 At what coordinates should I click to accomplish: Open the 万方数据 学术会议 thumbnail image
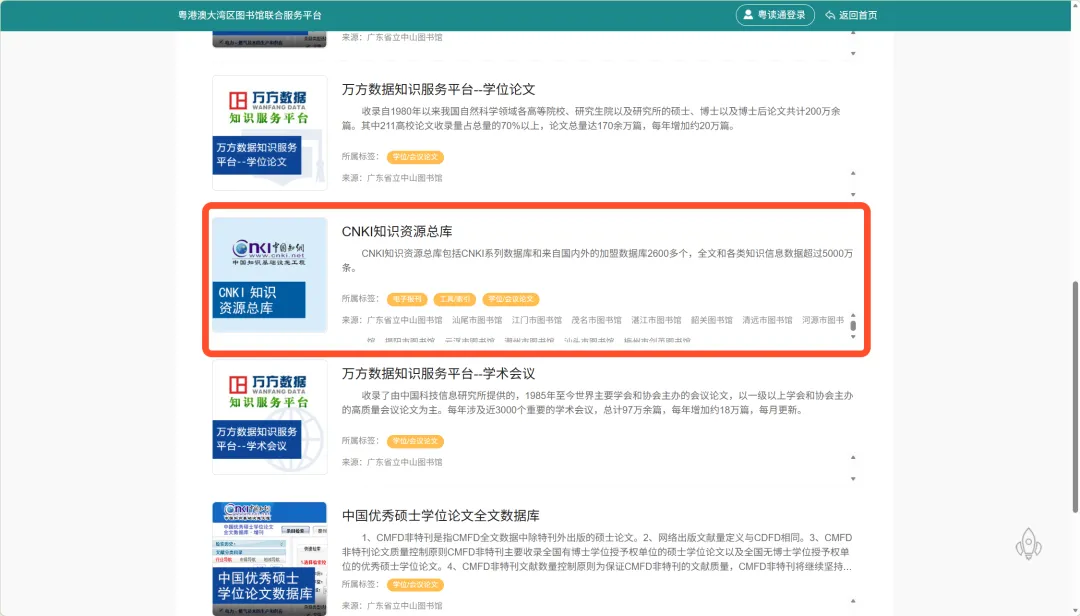[x=269, y=417]
